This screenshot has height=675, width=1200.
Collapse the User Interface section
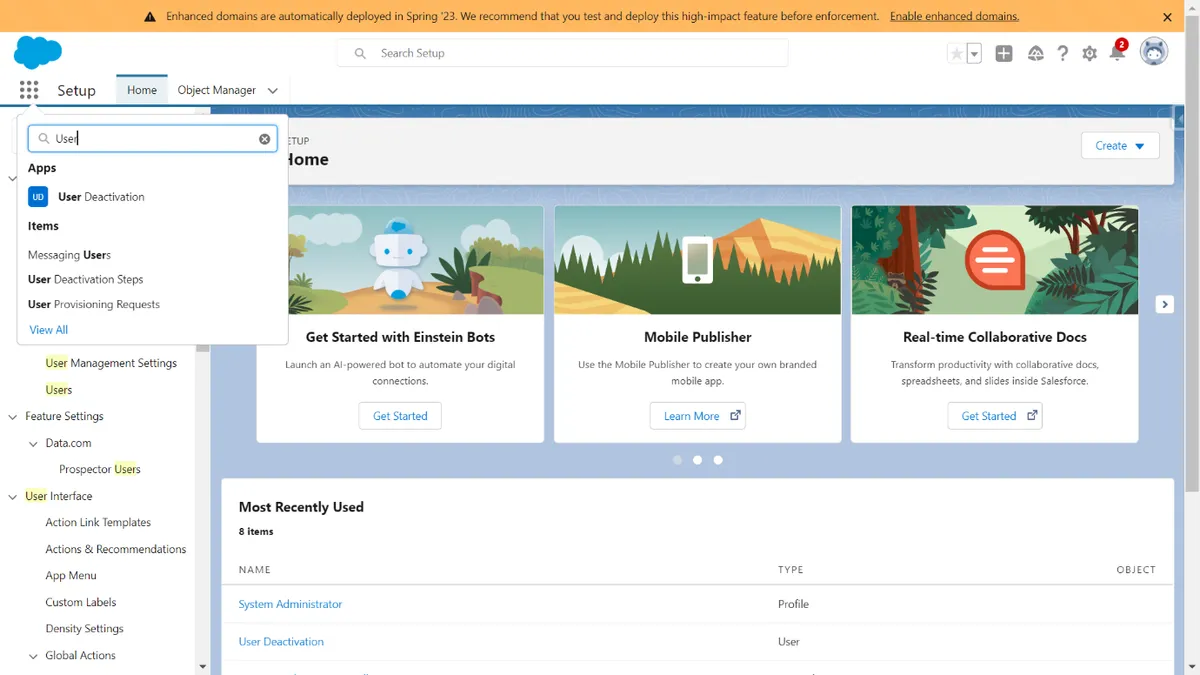13,496
